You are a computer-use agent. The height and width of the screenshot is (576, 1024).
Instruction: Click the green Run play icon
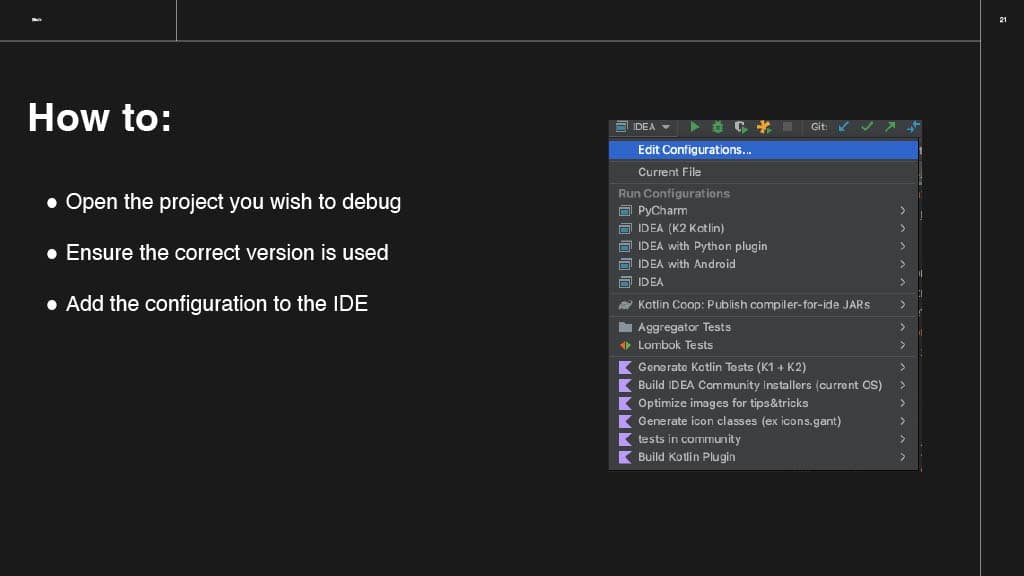[x=695, y=127]
